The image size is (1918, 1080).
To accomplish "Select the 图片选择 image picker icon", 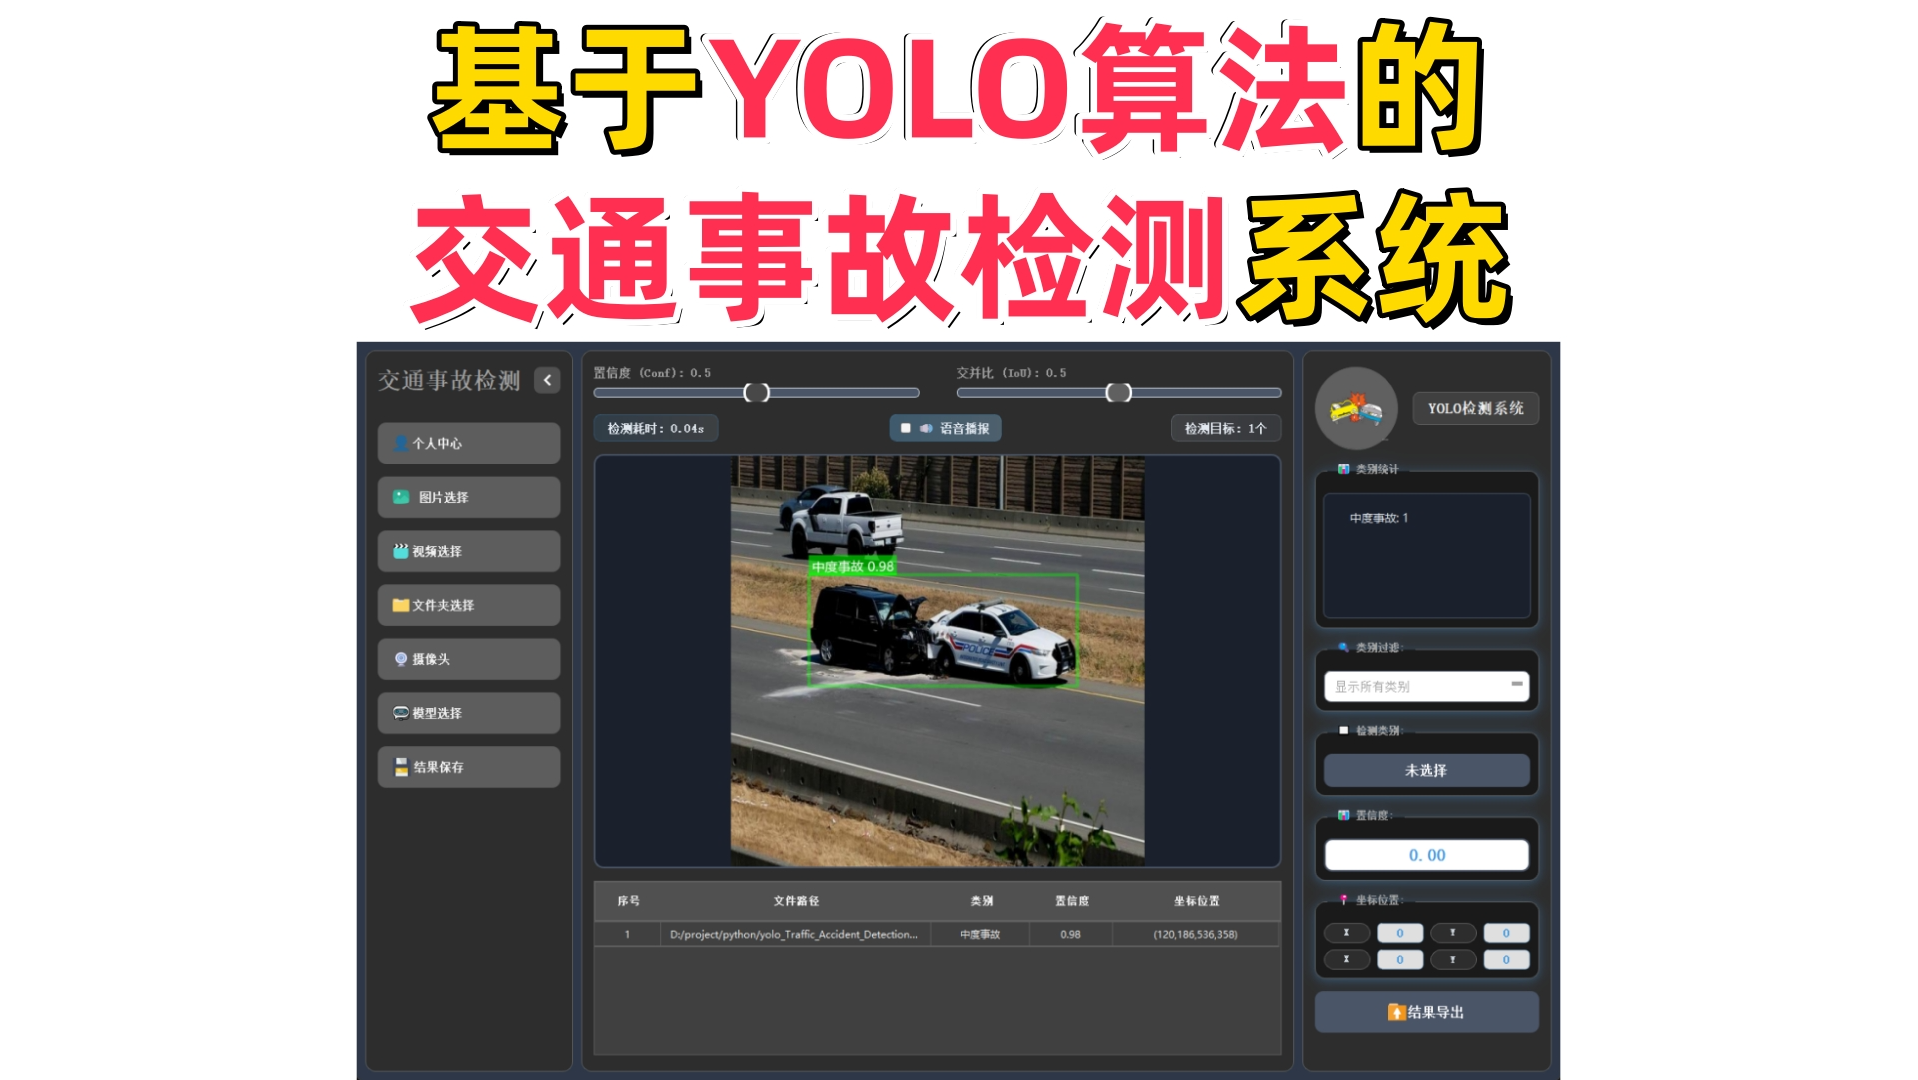I will (399, 496).
